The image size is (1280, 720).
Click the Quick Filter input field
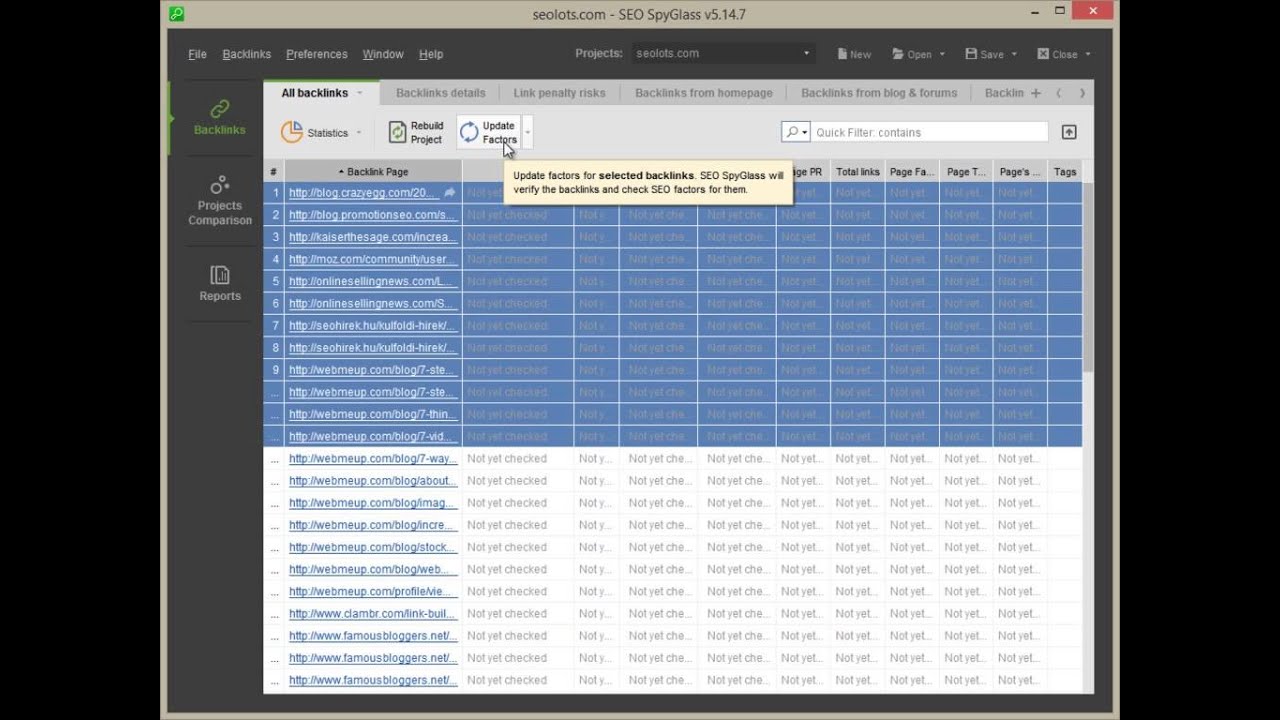coord(929,132)
